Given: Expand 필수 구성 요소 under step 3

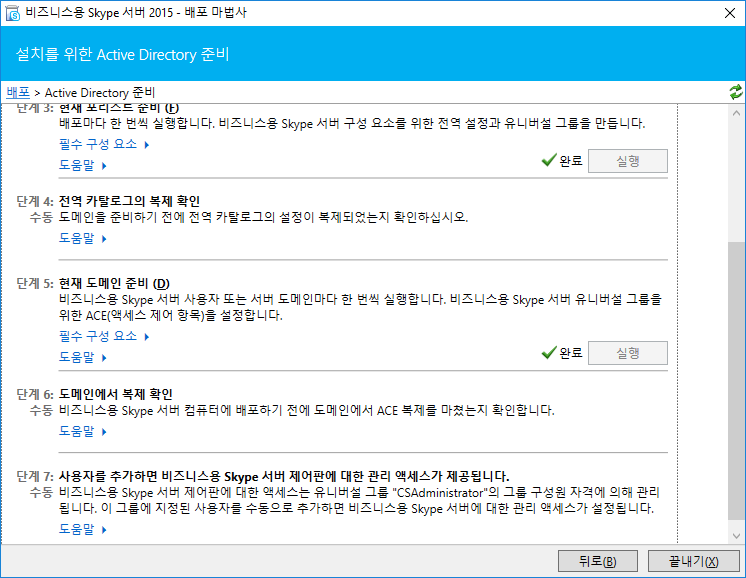Looking at the screenshot, I should 104,144.
